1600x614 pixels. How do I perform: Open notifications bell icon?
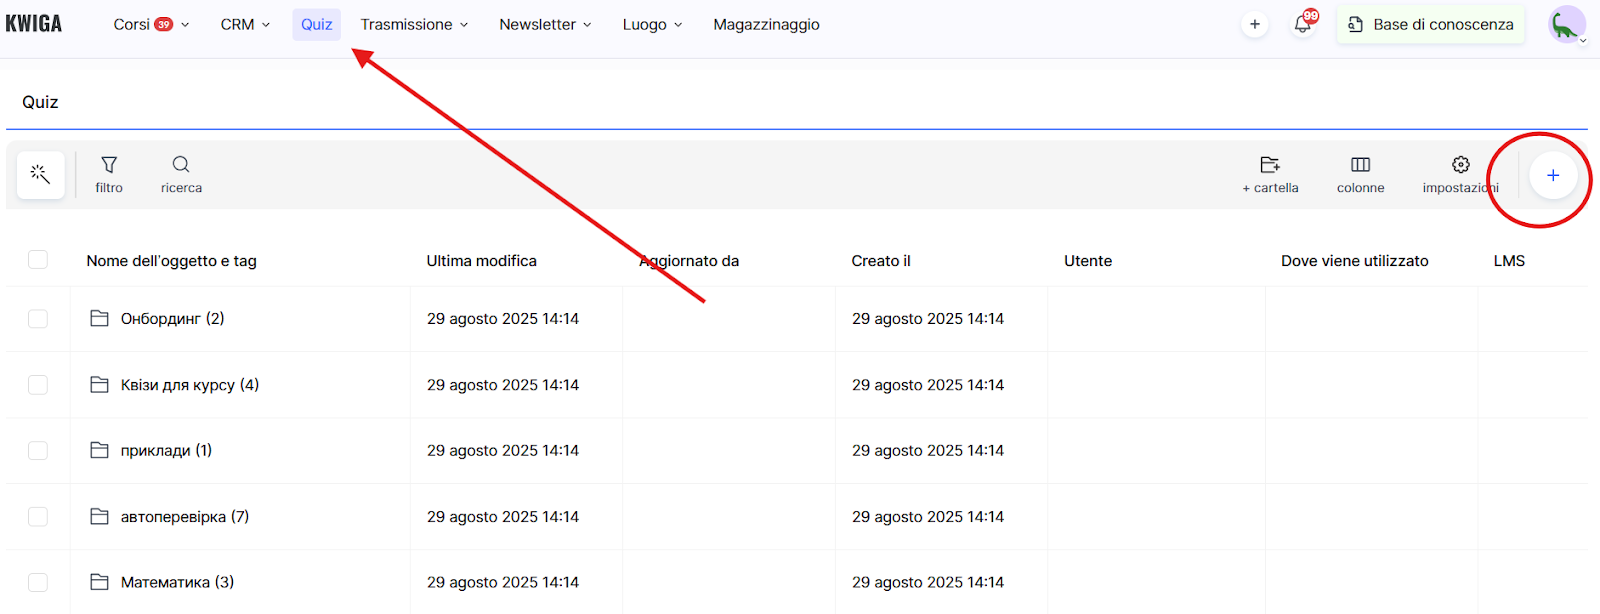(x=1302, y=25)
